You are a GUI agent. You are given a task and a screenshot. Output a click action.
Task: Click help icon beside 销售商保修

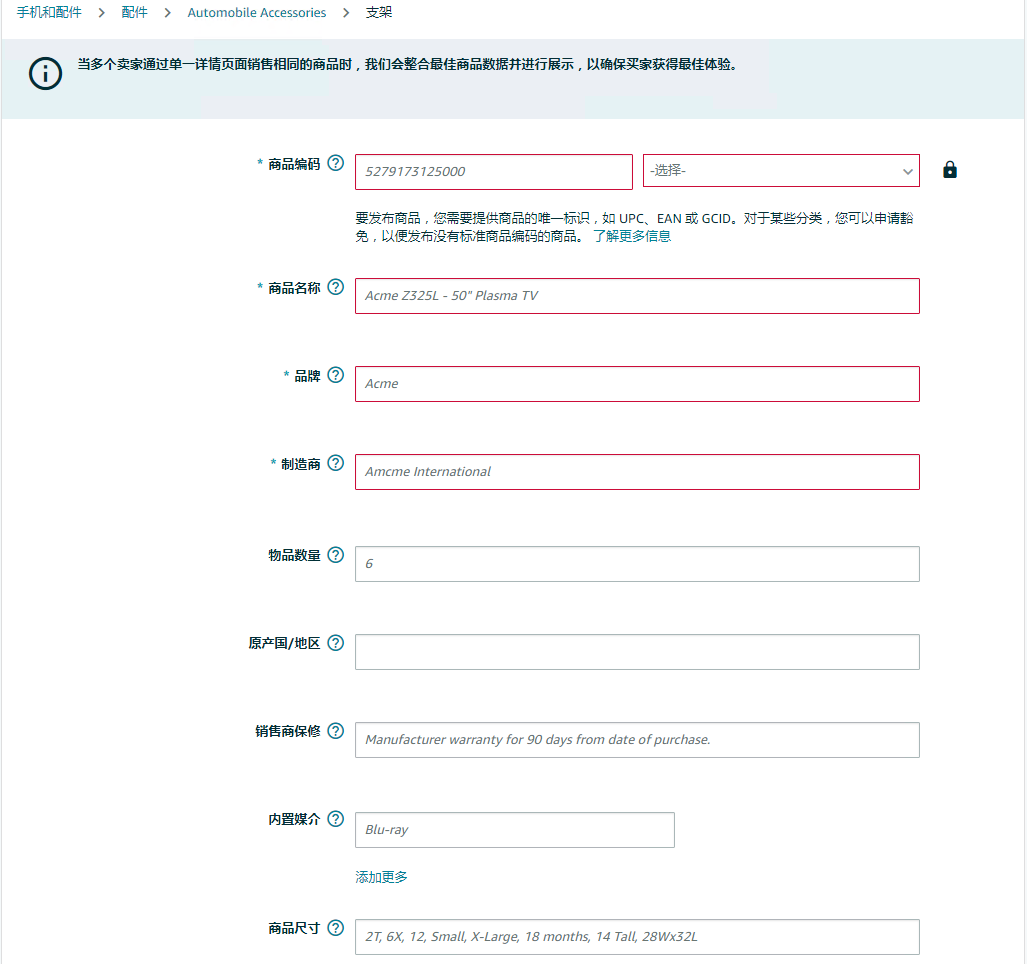(335, 730)
